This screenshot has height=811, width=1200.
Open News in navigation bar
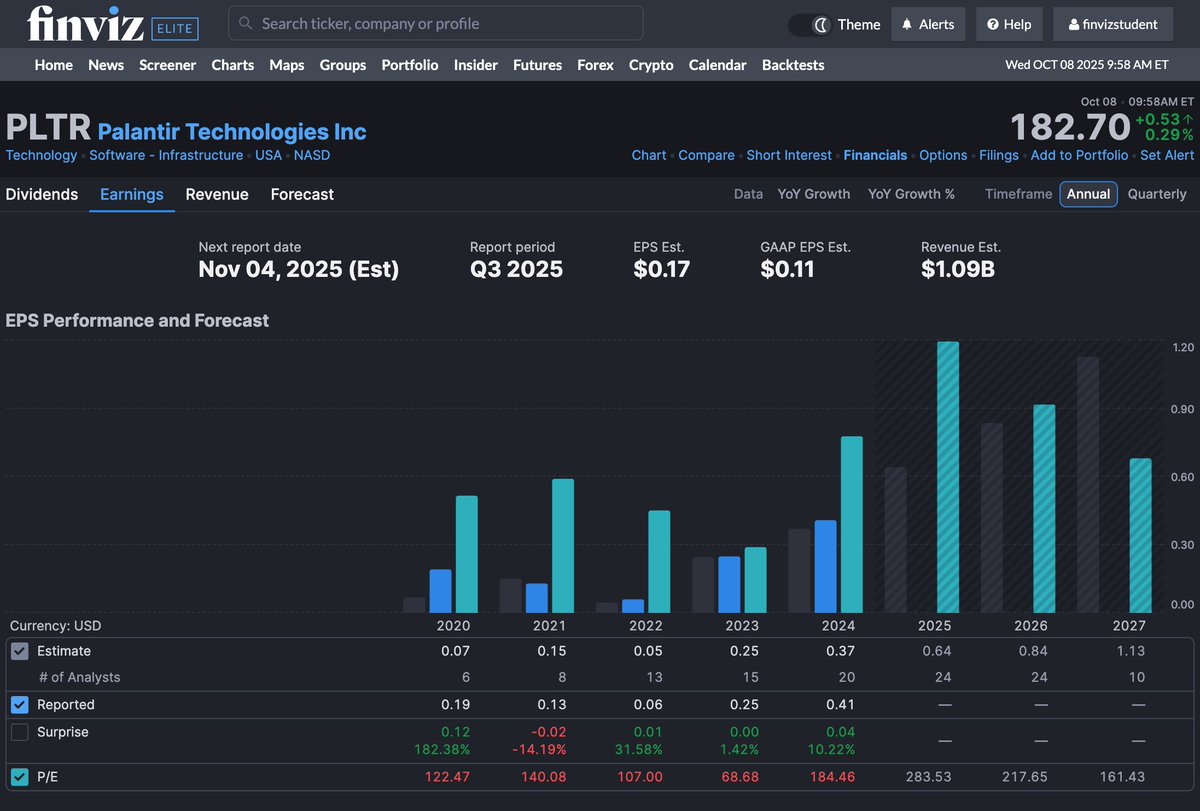(x=106, y=65)
